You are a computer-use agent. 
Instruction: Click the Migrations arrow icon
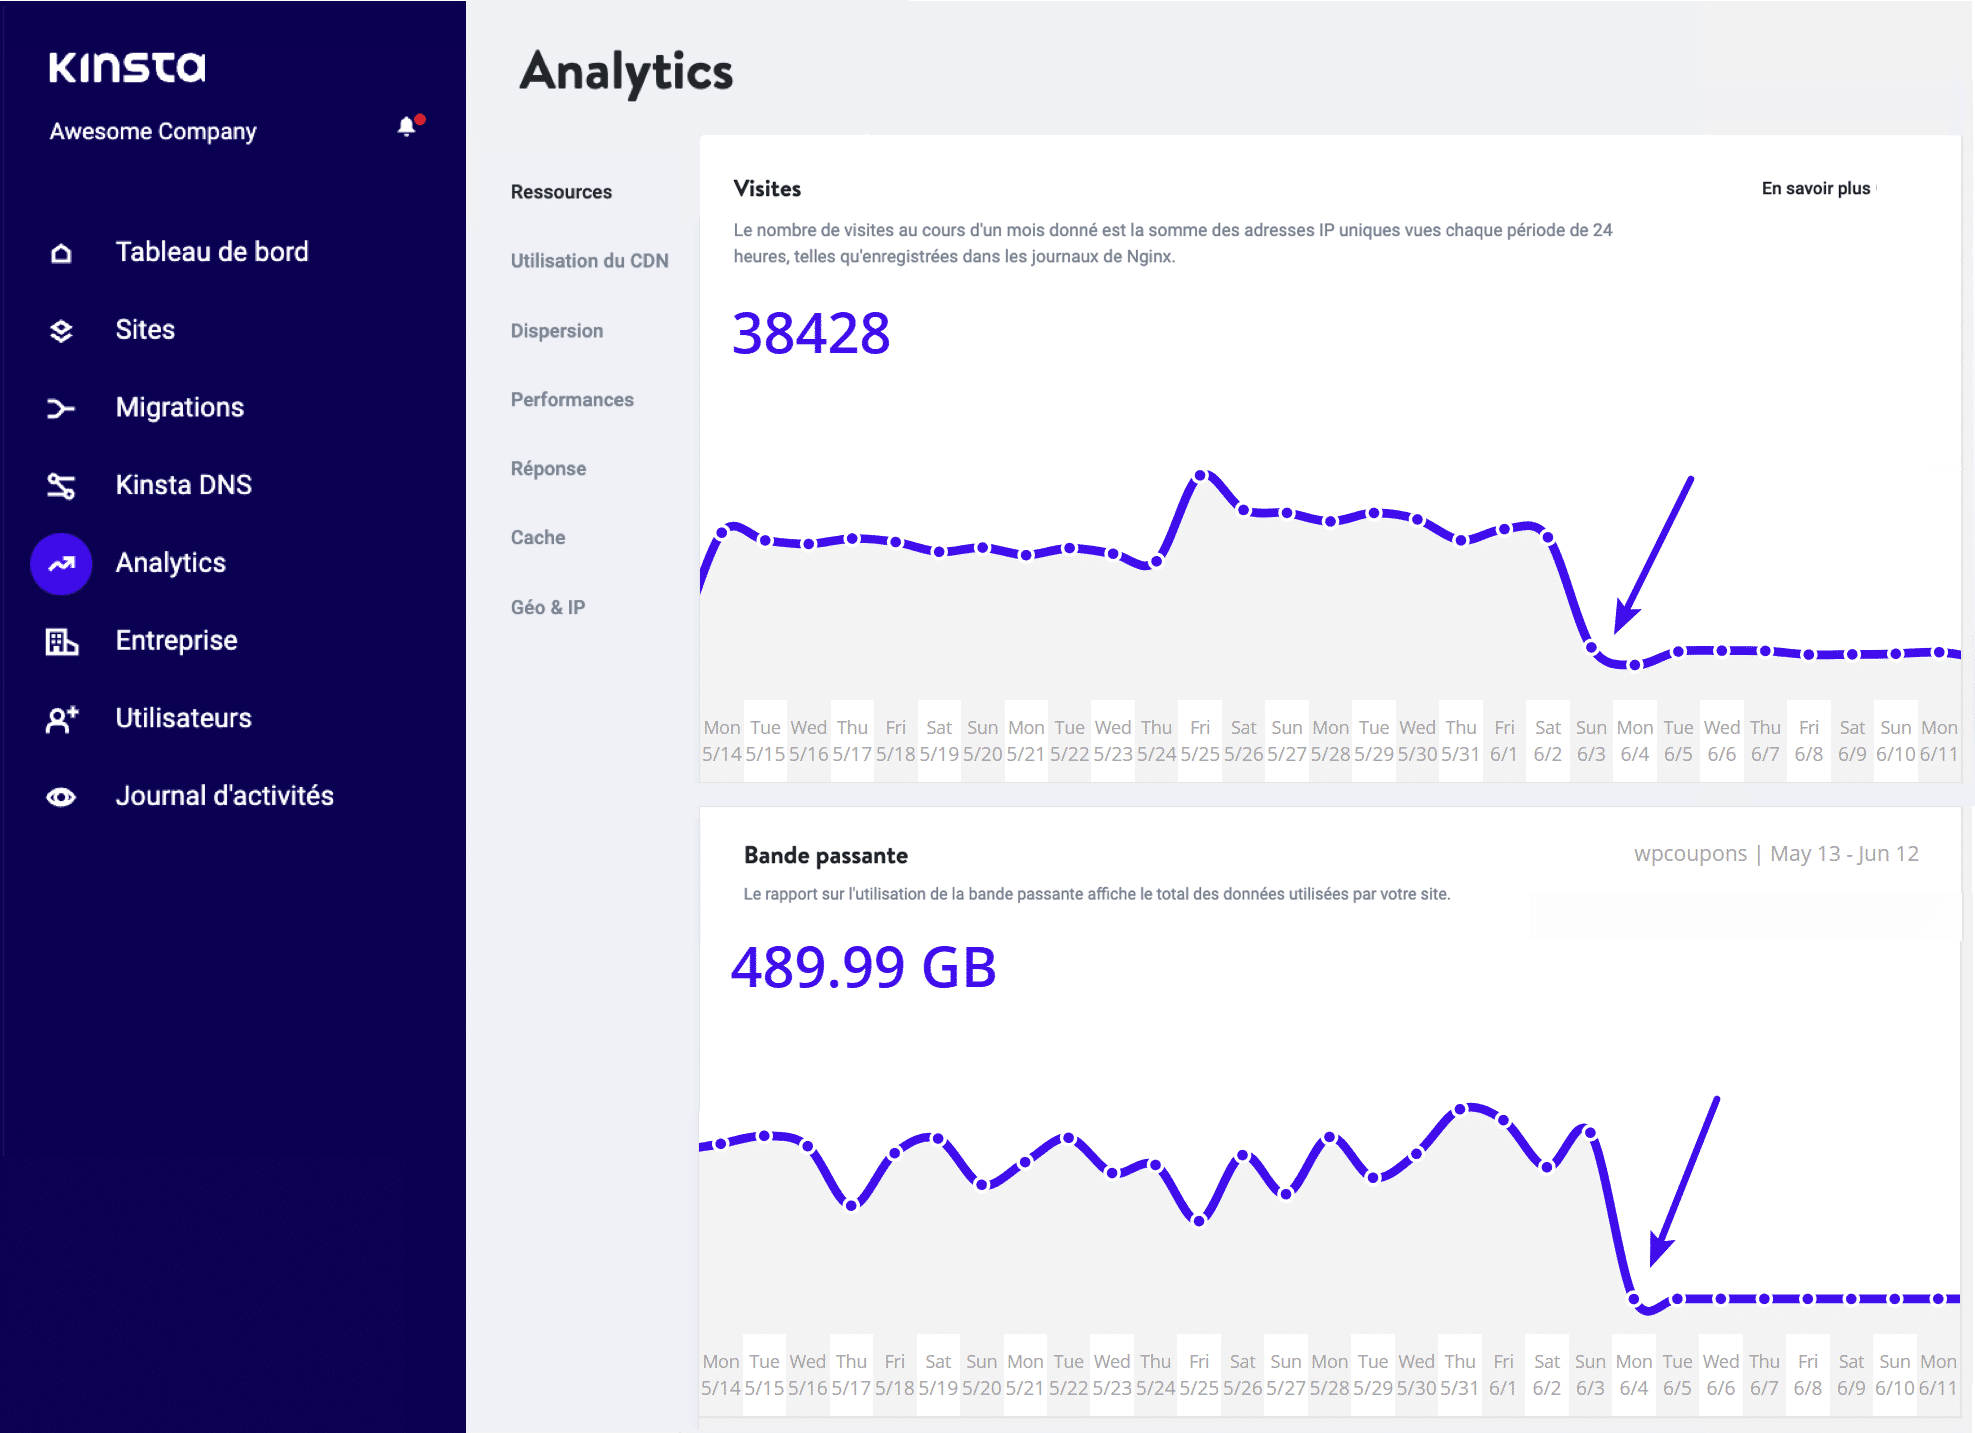click(x=61, y=408)
